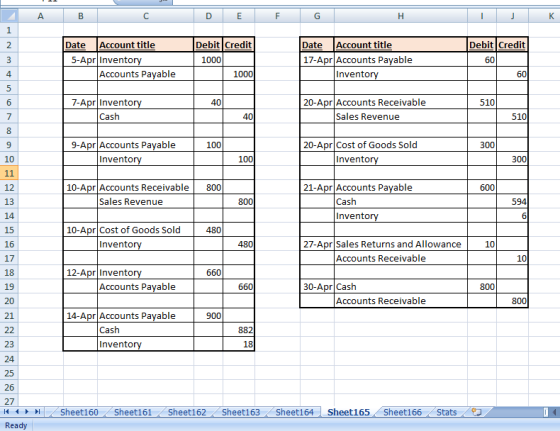This screenshot has height=431, width=560.
Task: Select row 1 header
Action: tap(9, 30)
